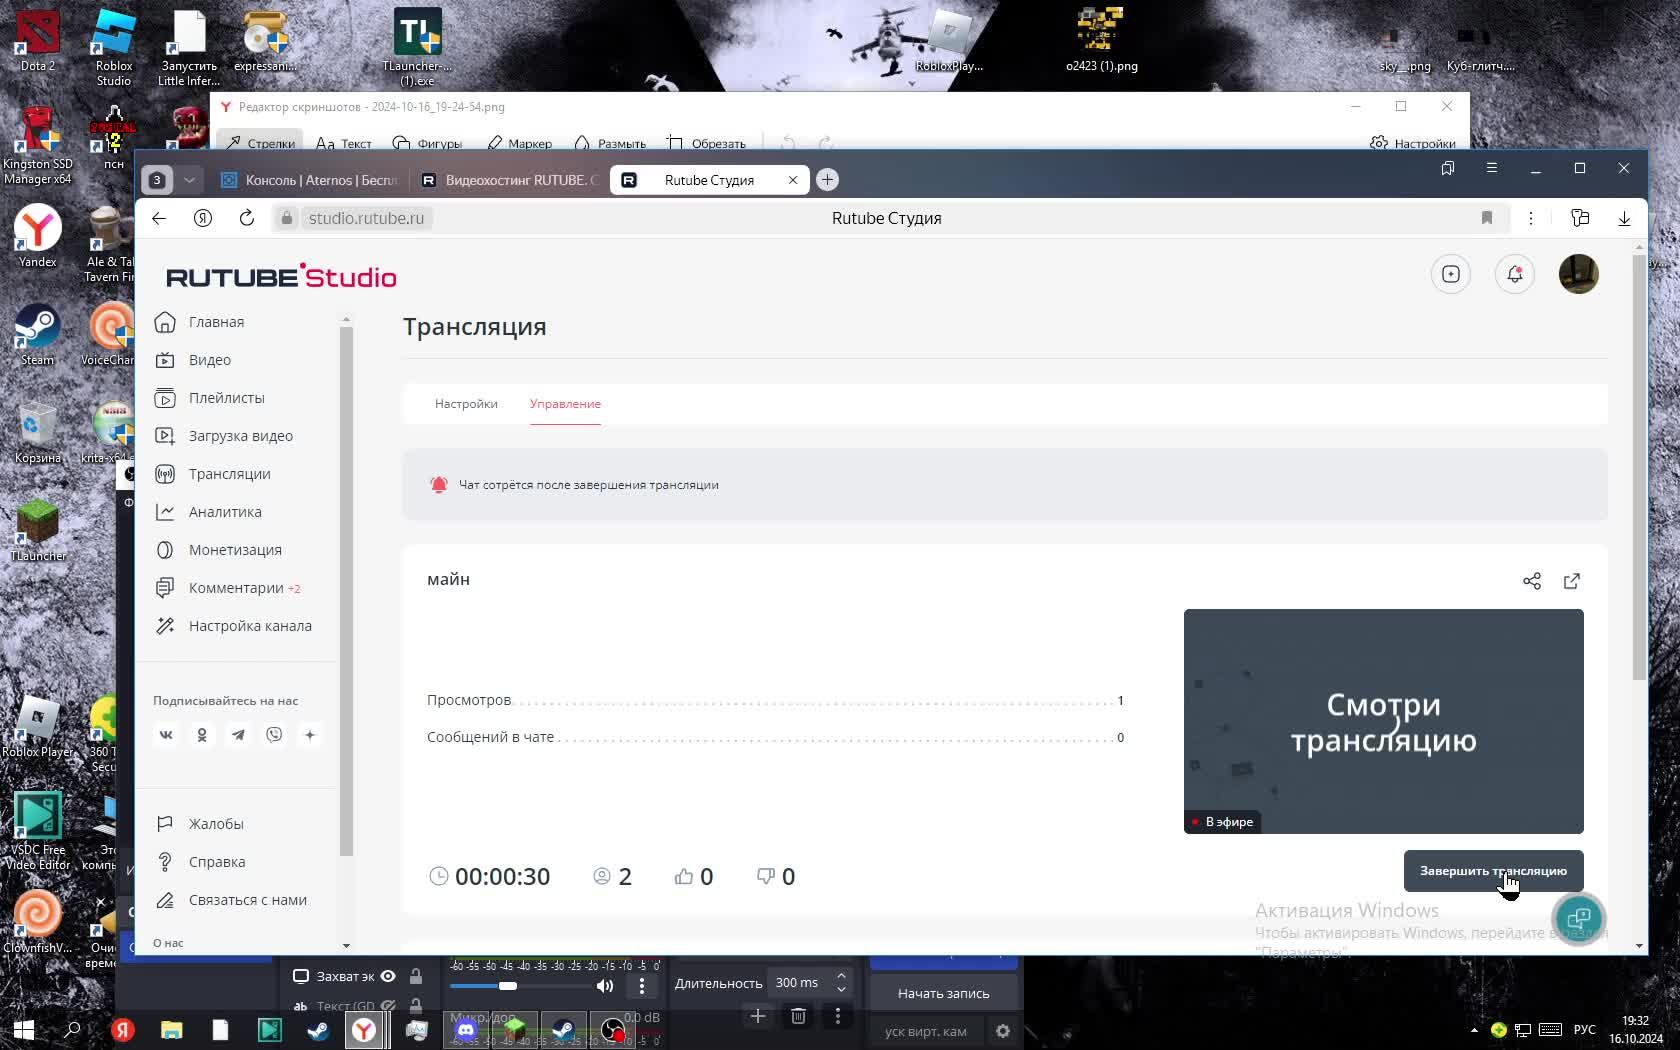Click the Odnoklassniki social icon

coord(202,735)
